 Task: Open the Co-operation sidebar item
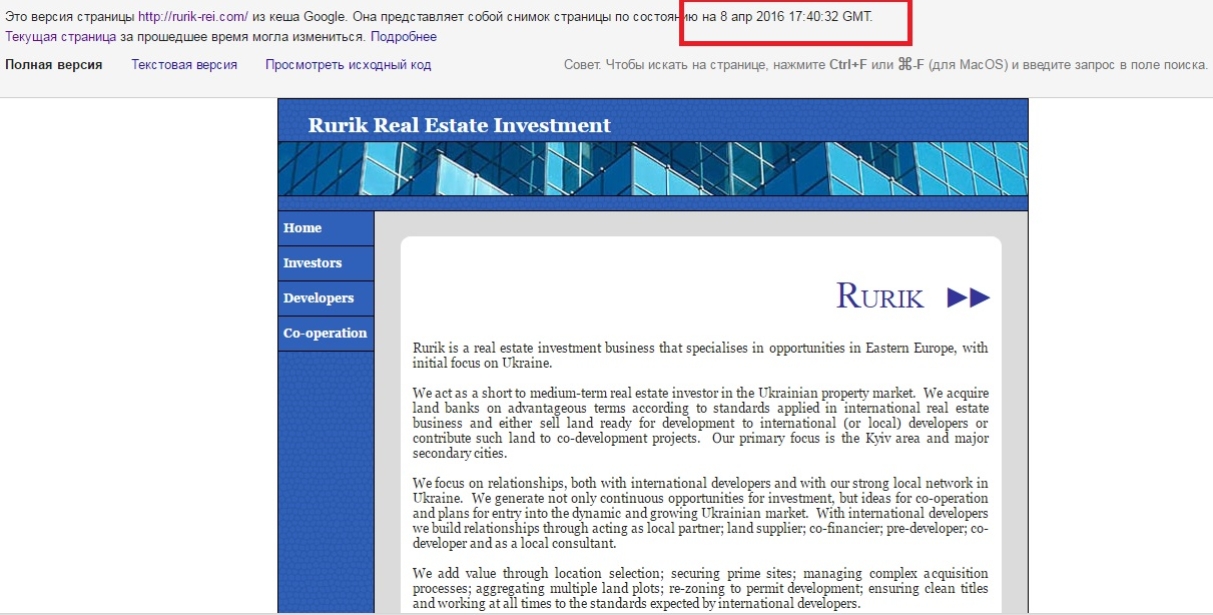(325, 333)
